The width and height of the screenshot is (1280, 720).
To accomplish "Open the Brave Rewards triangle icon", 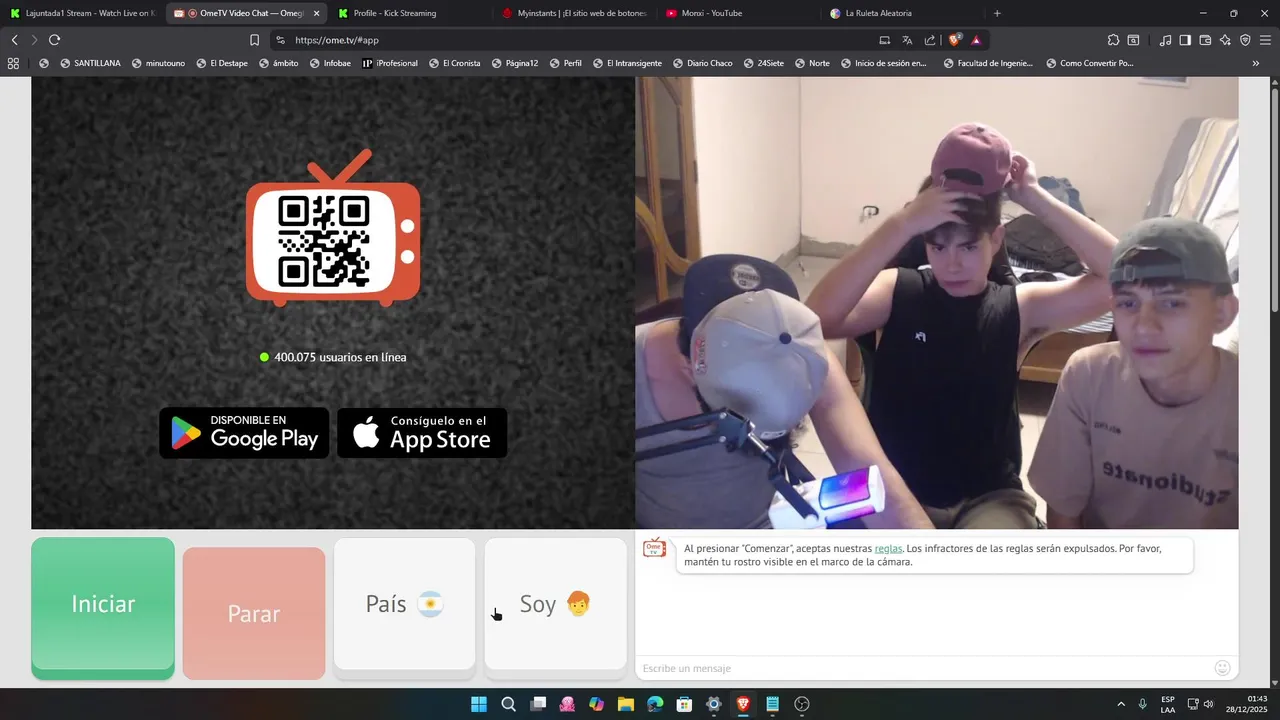I will pos(976,40).
